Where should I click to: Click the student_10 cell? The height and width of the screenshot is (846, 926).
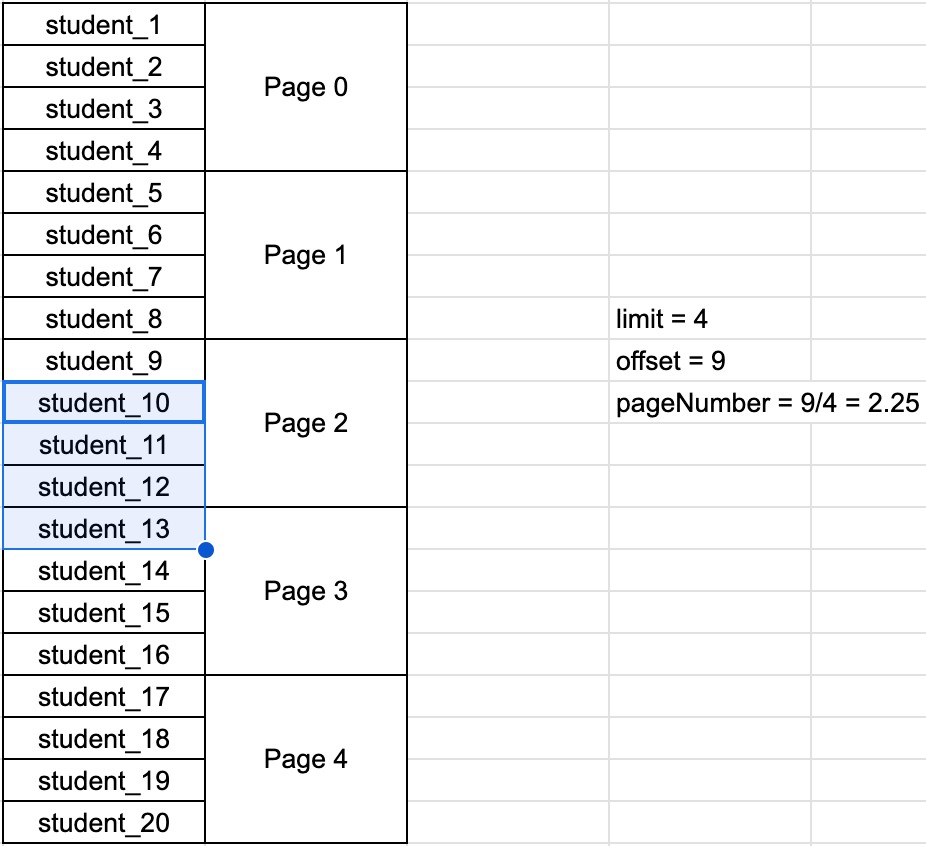click(x=104, y=403)
